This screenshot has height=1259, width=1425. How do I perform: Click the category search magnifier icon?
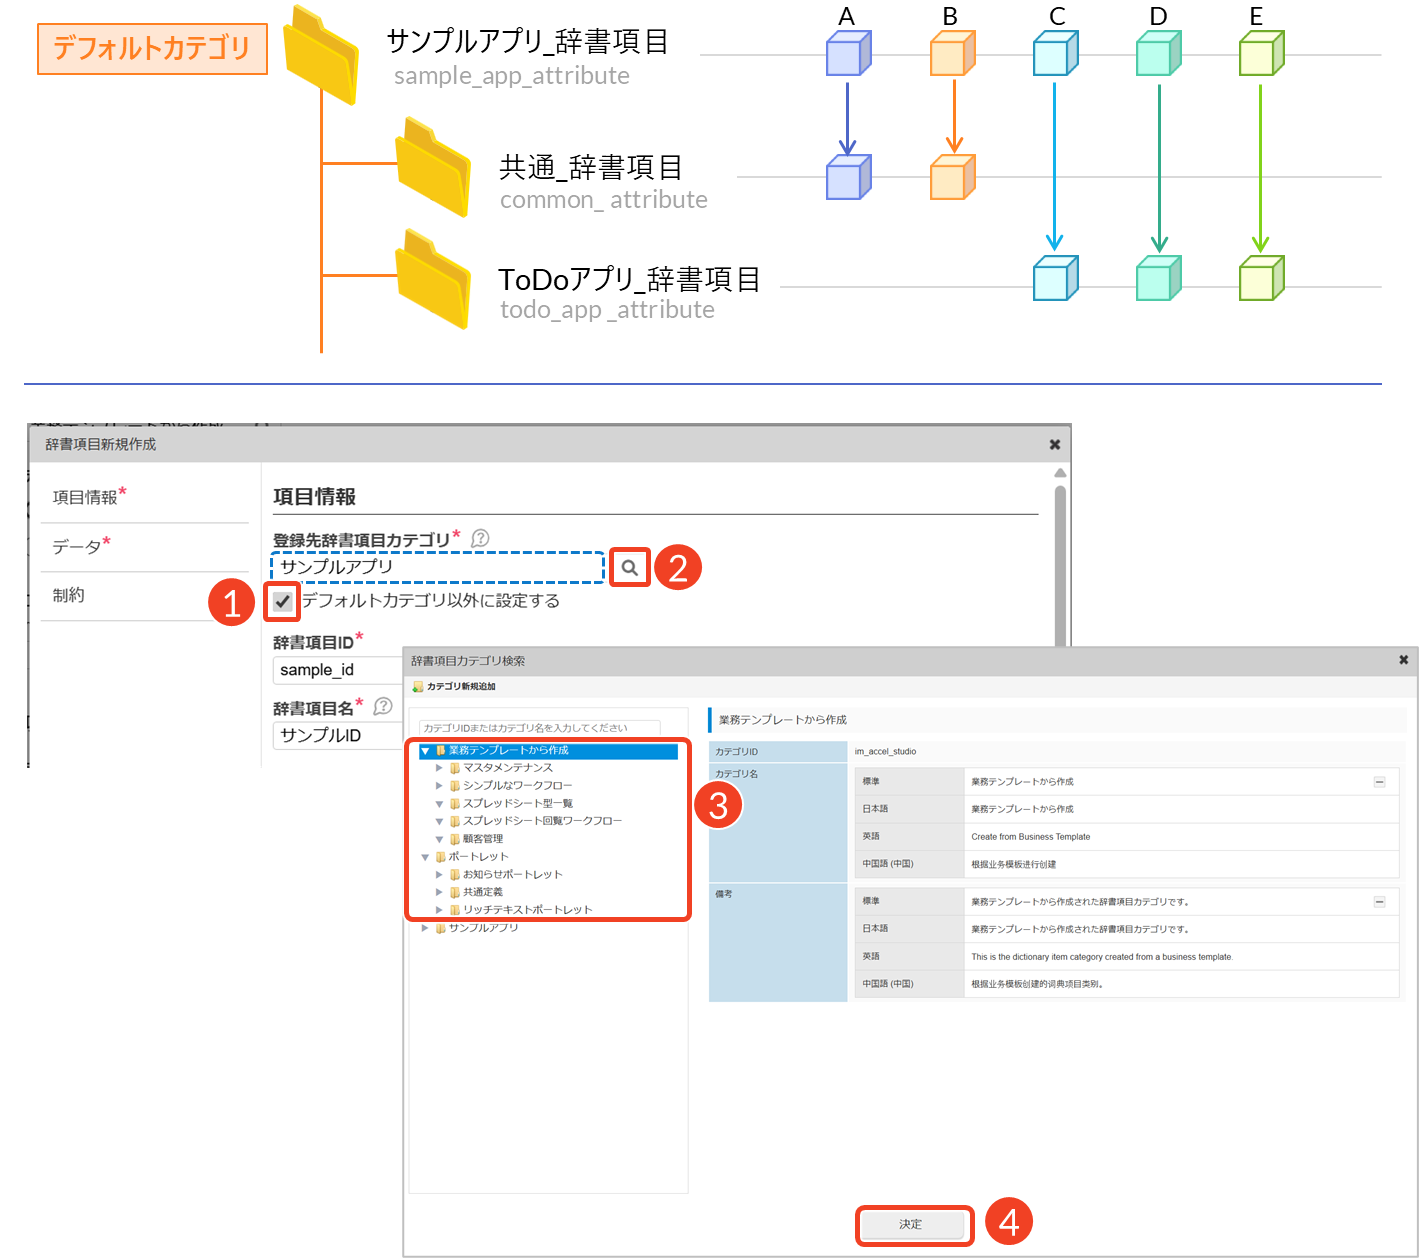click(629, 568)
